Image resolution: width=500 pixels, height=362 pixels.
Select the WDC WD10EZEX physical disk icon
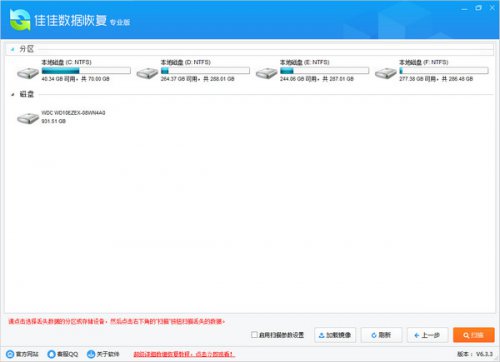(28, 118)
